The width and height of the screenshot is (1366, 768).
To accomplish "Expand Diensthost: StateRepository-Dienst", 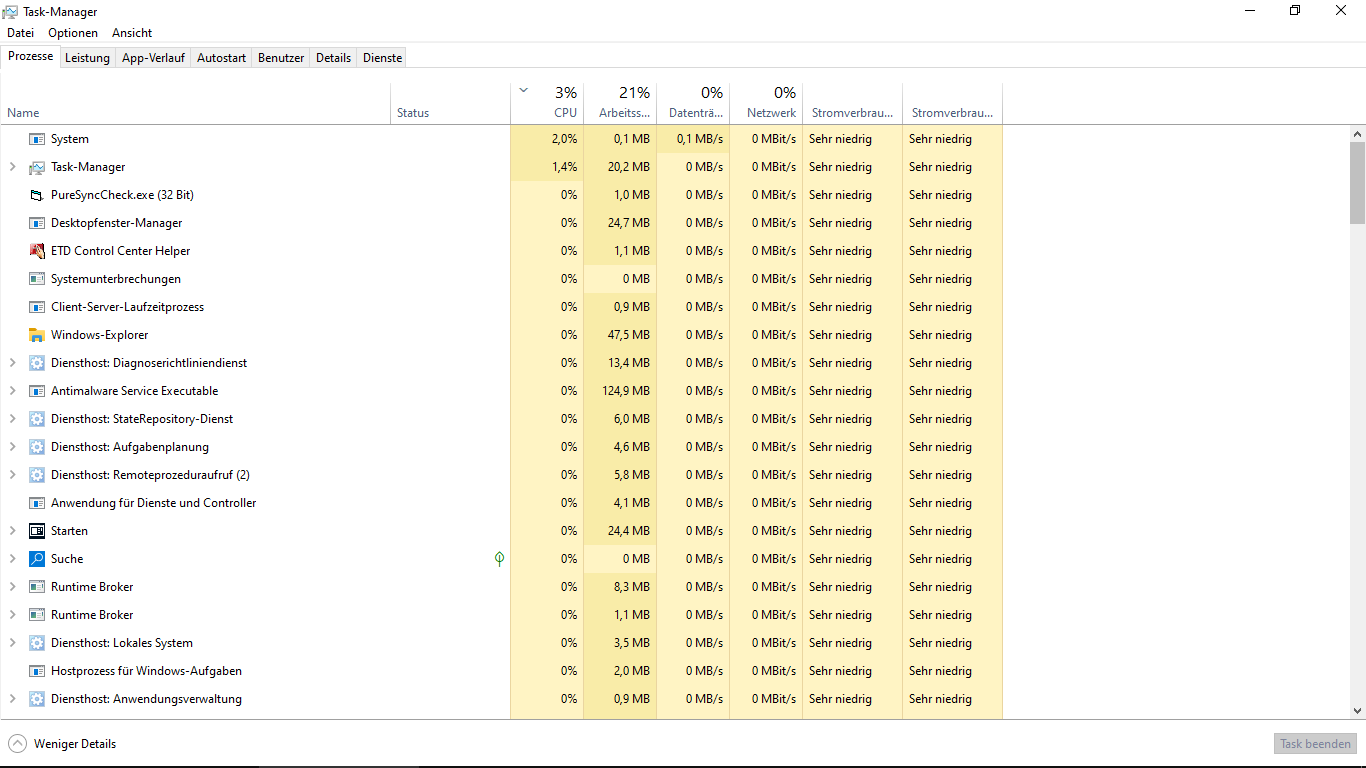I will coord(12,419).
